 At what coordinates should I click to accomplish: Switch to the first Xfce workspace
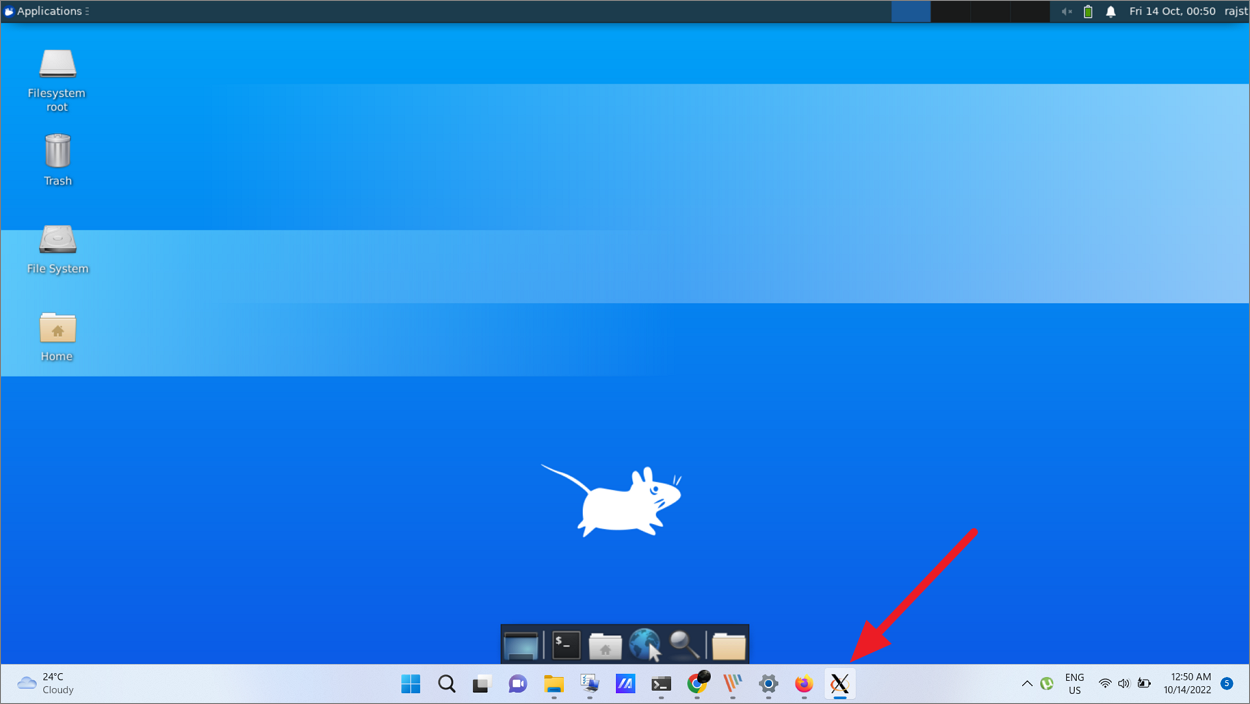pyautogui.click(x=911, y=11)
